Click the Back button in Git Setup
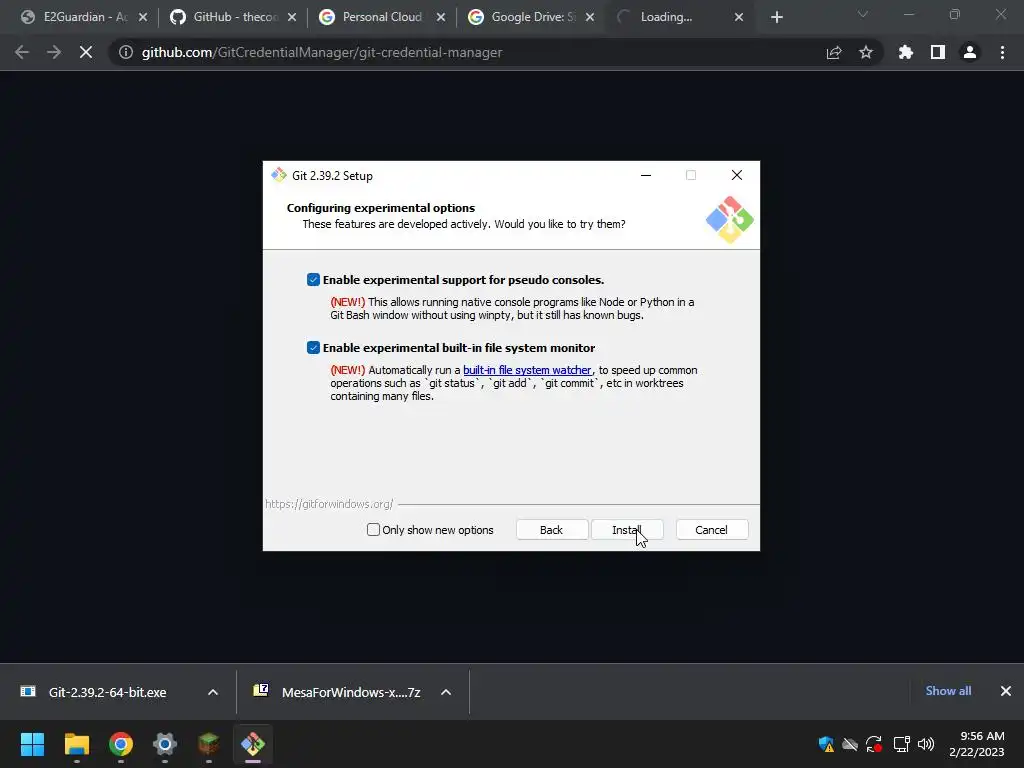Image resolution: width=1024 pixels, height=768 pixels. (x=551, y=530)
